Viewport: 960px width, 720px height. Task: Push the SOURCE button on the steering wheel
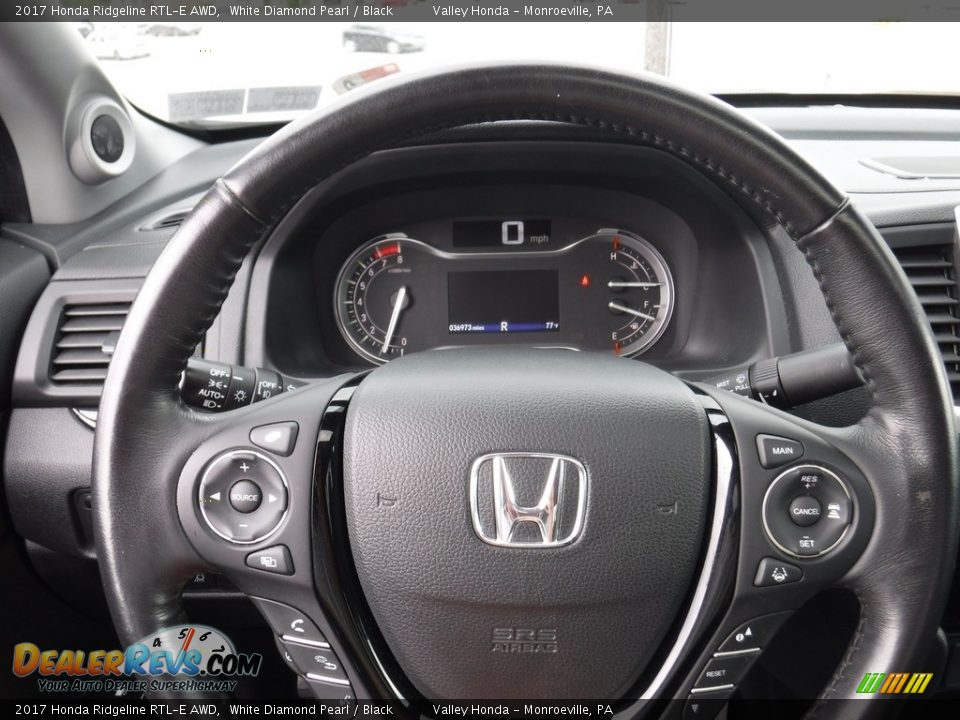pos(245,497)
